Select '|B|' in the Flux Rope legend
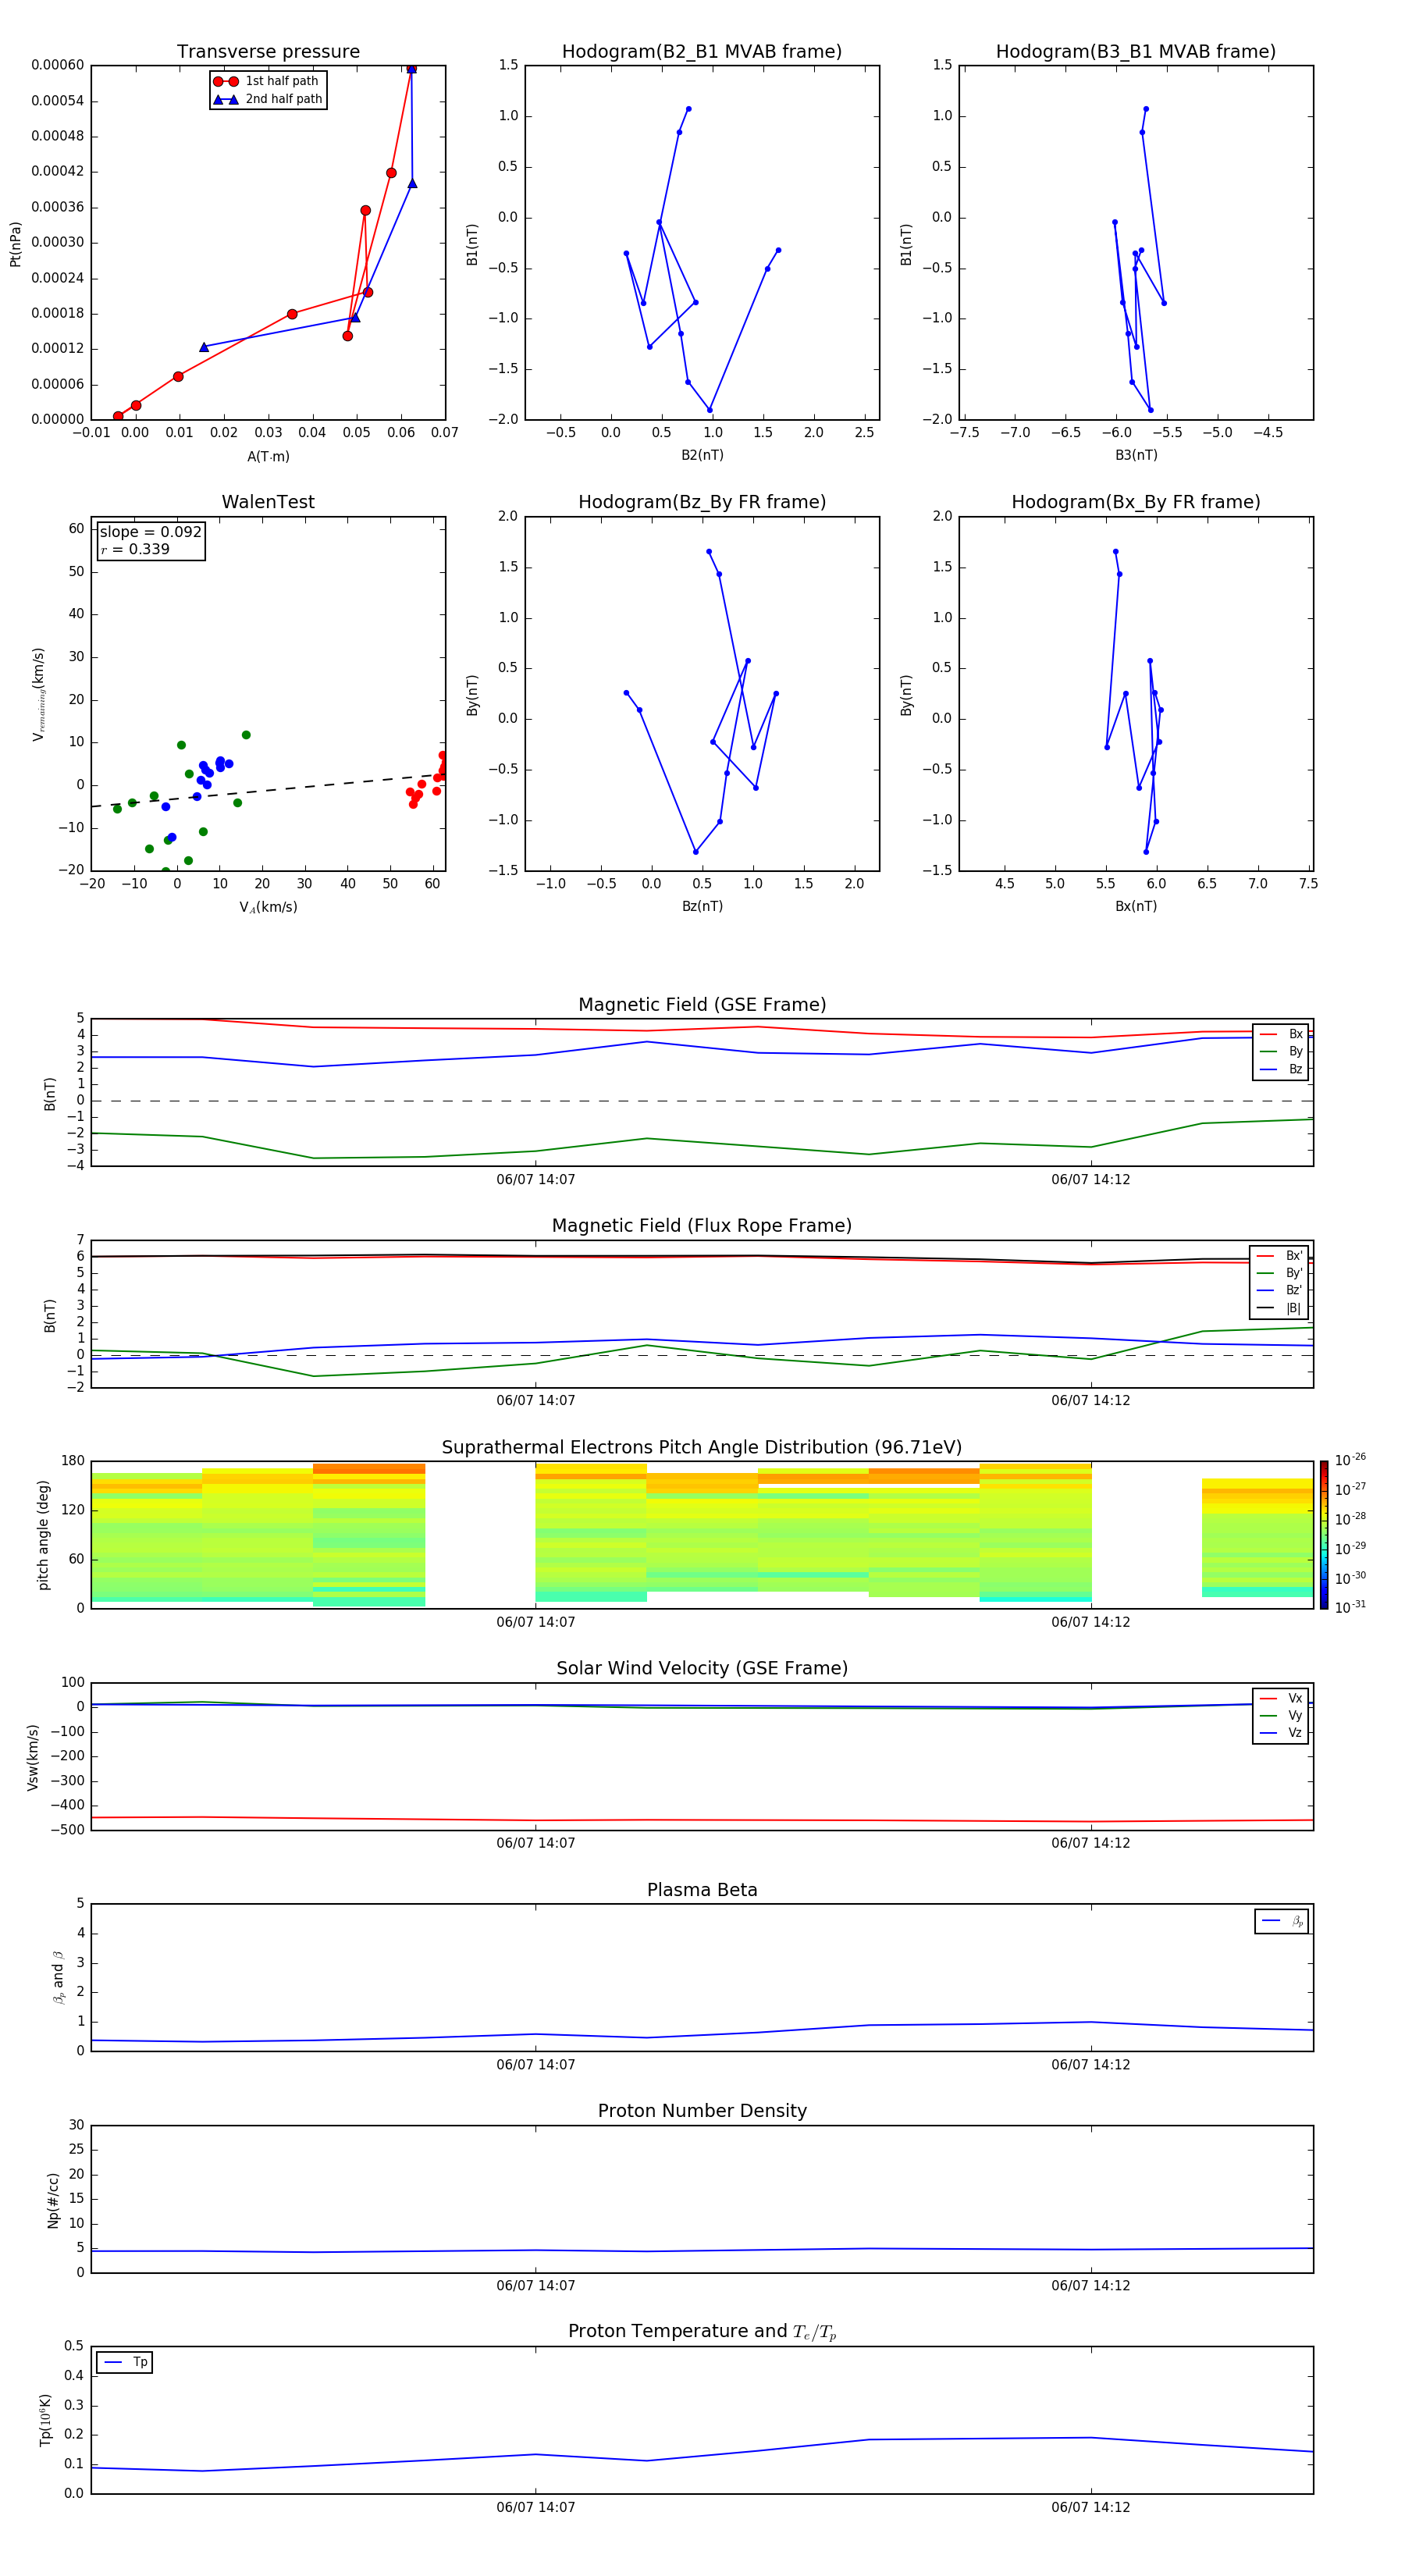Viewport: 1405px width, 2576px height. point(1279,1308)
